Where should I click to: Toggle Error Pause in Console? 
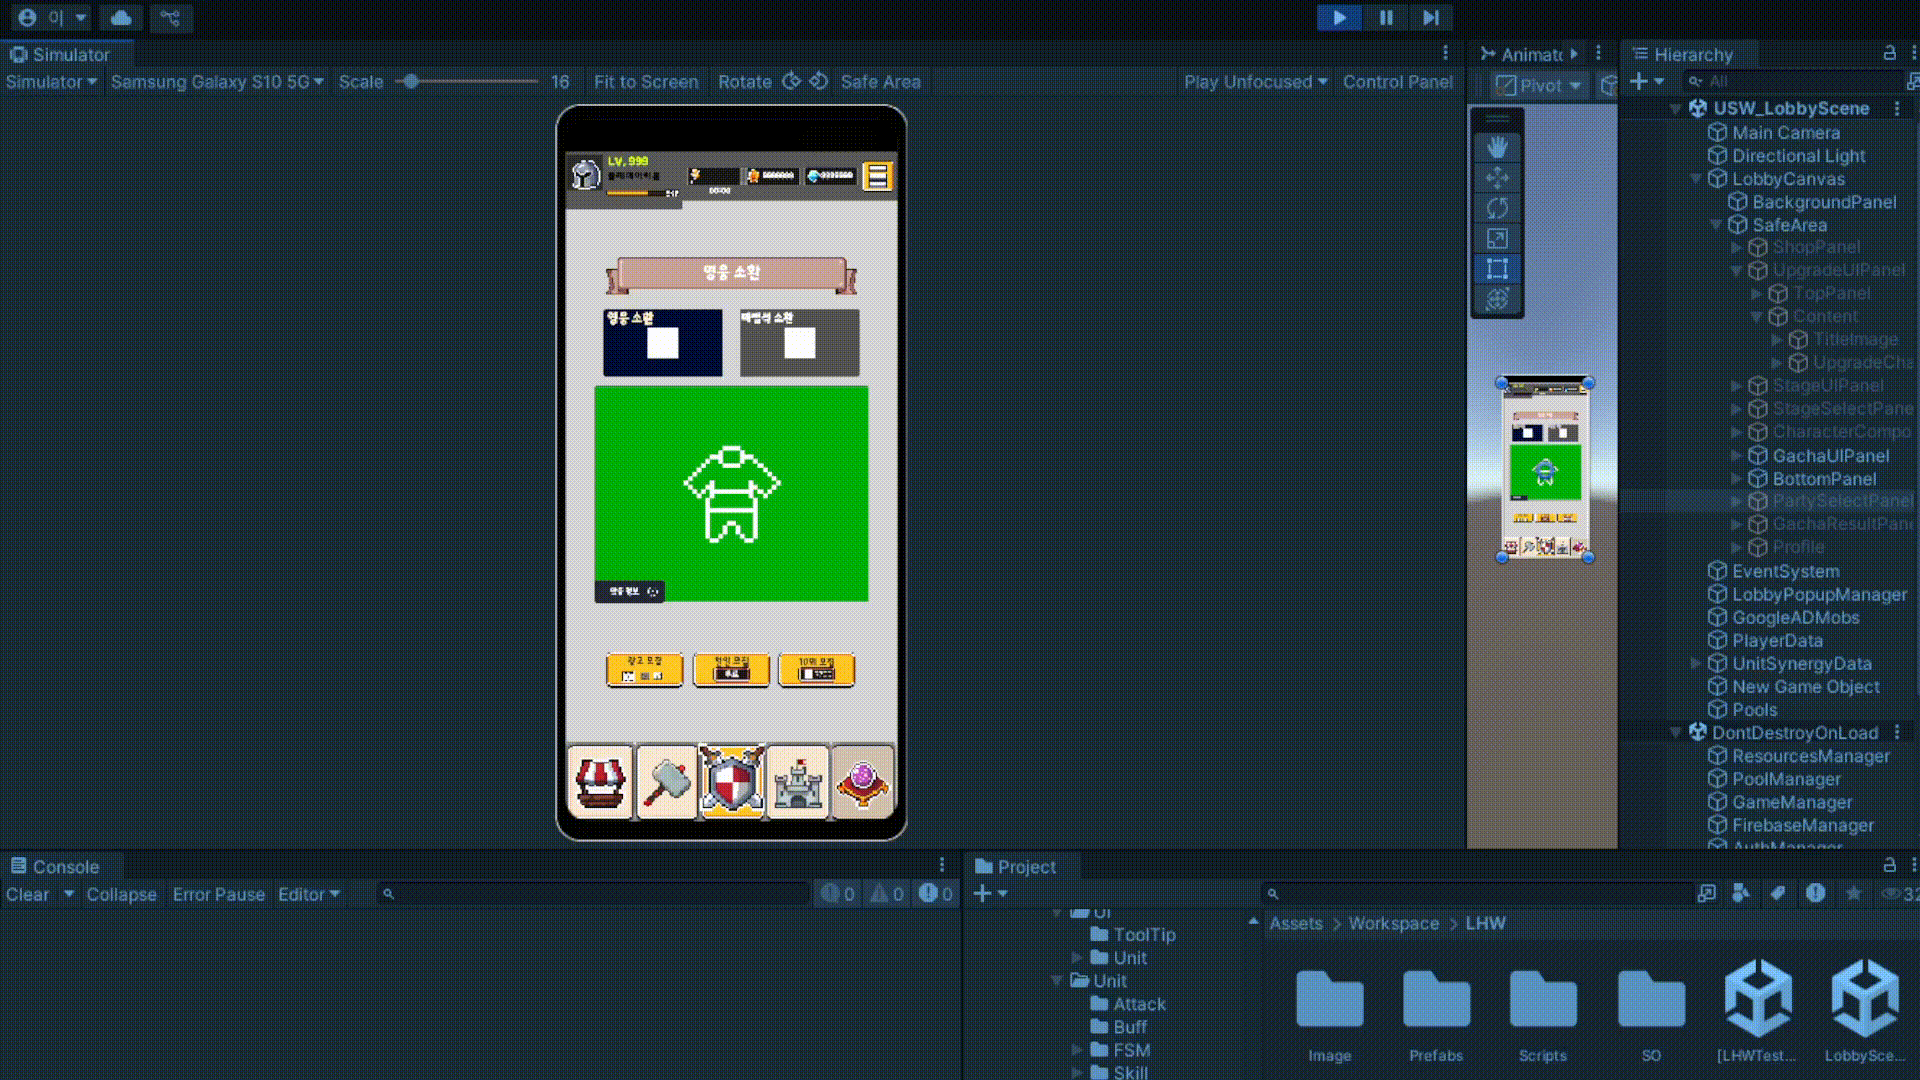pos(218,894)
